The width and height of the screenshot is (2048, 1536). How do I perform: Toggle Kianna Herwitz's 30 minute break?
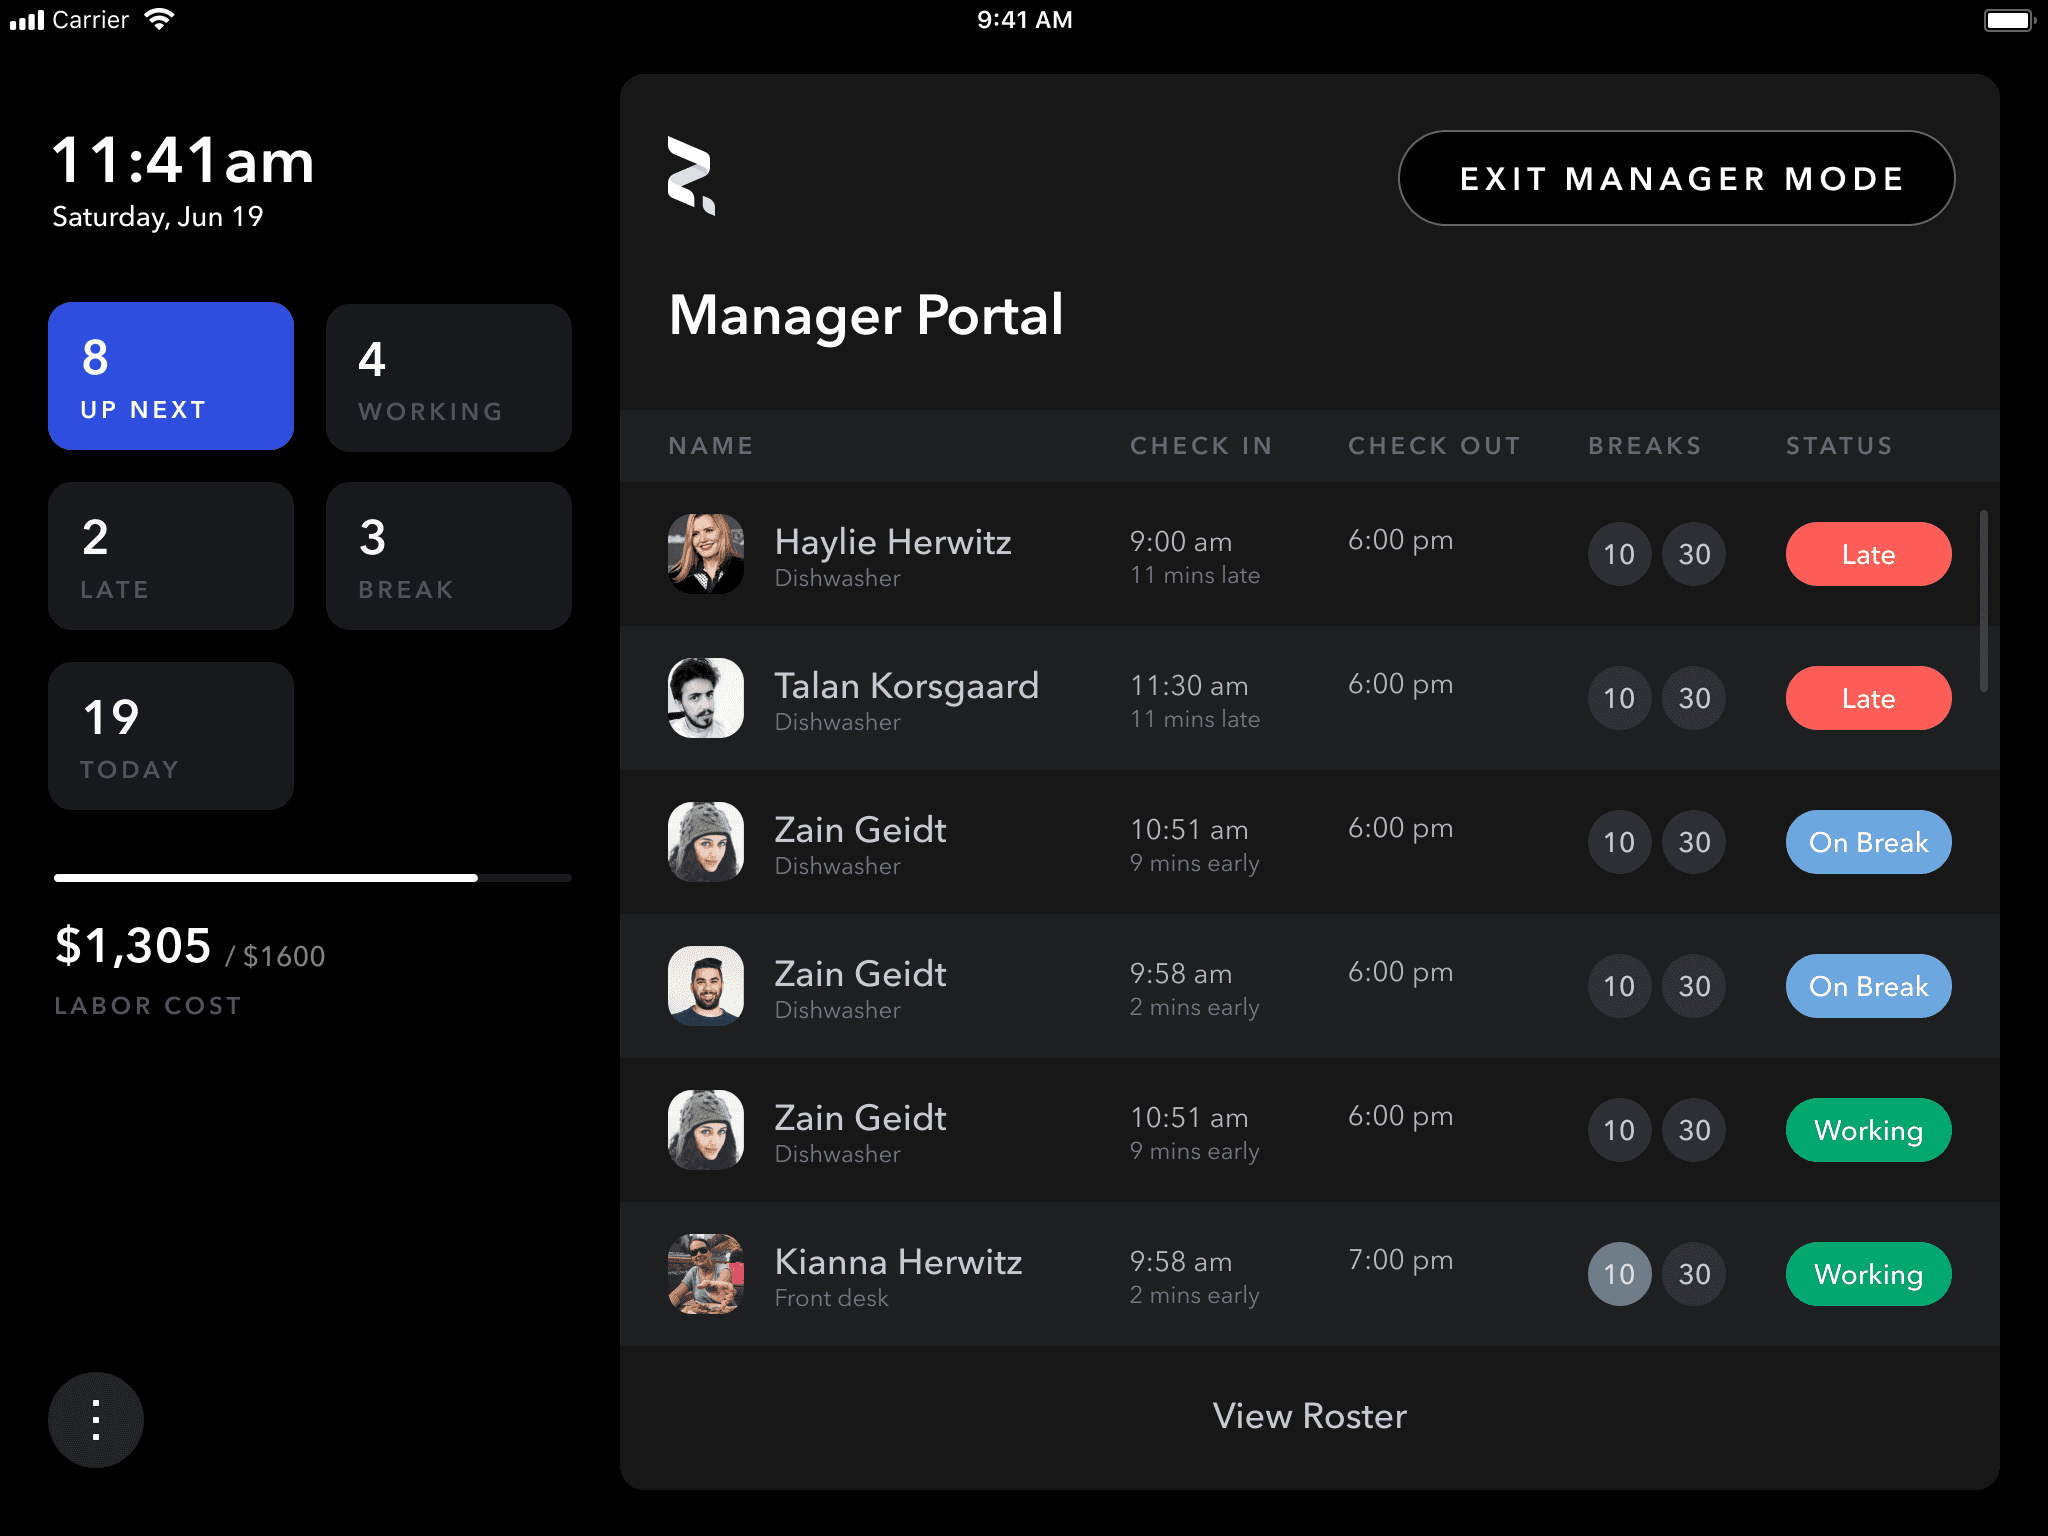coord(1694,1274)
